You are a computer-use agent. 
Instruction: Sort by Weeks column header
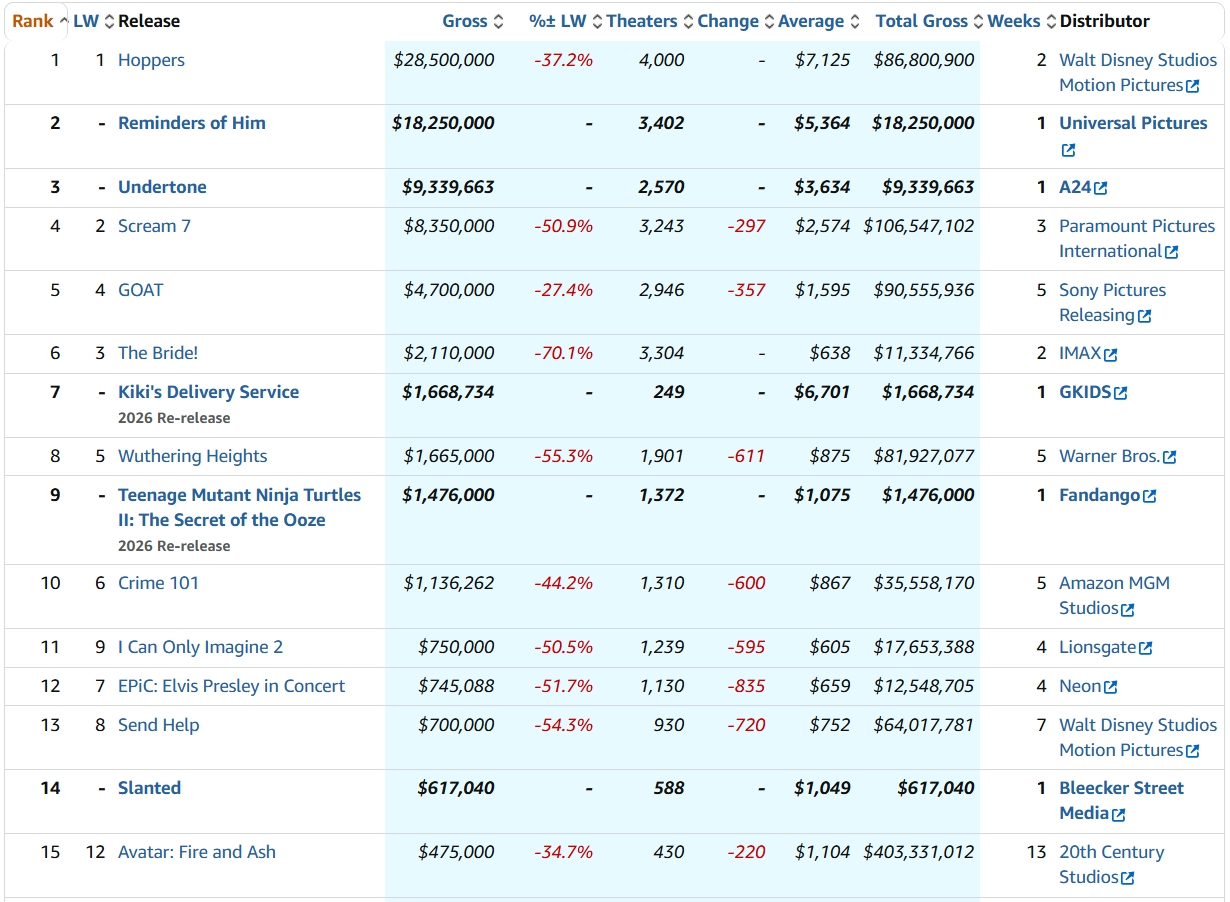pos(1013,21)
